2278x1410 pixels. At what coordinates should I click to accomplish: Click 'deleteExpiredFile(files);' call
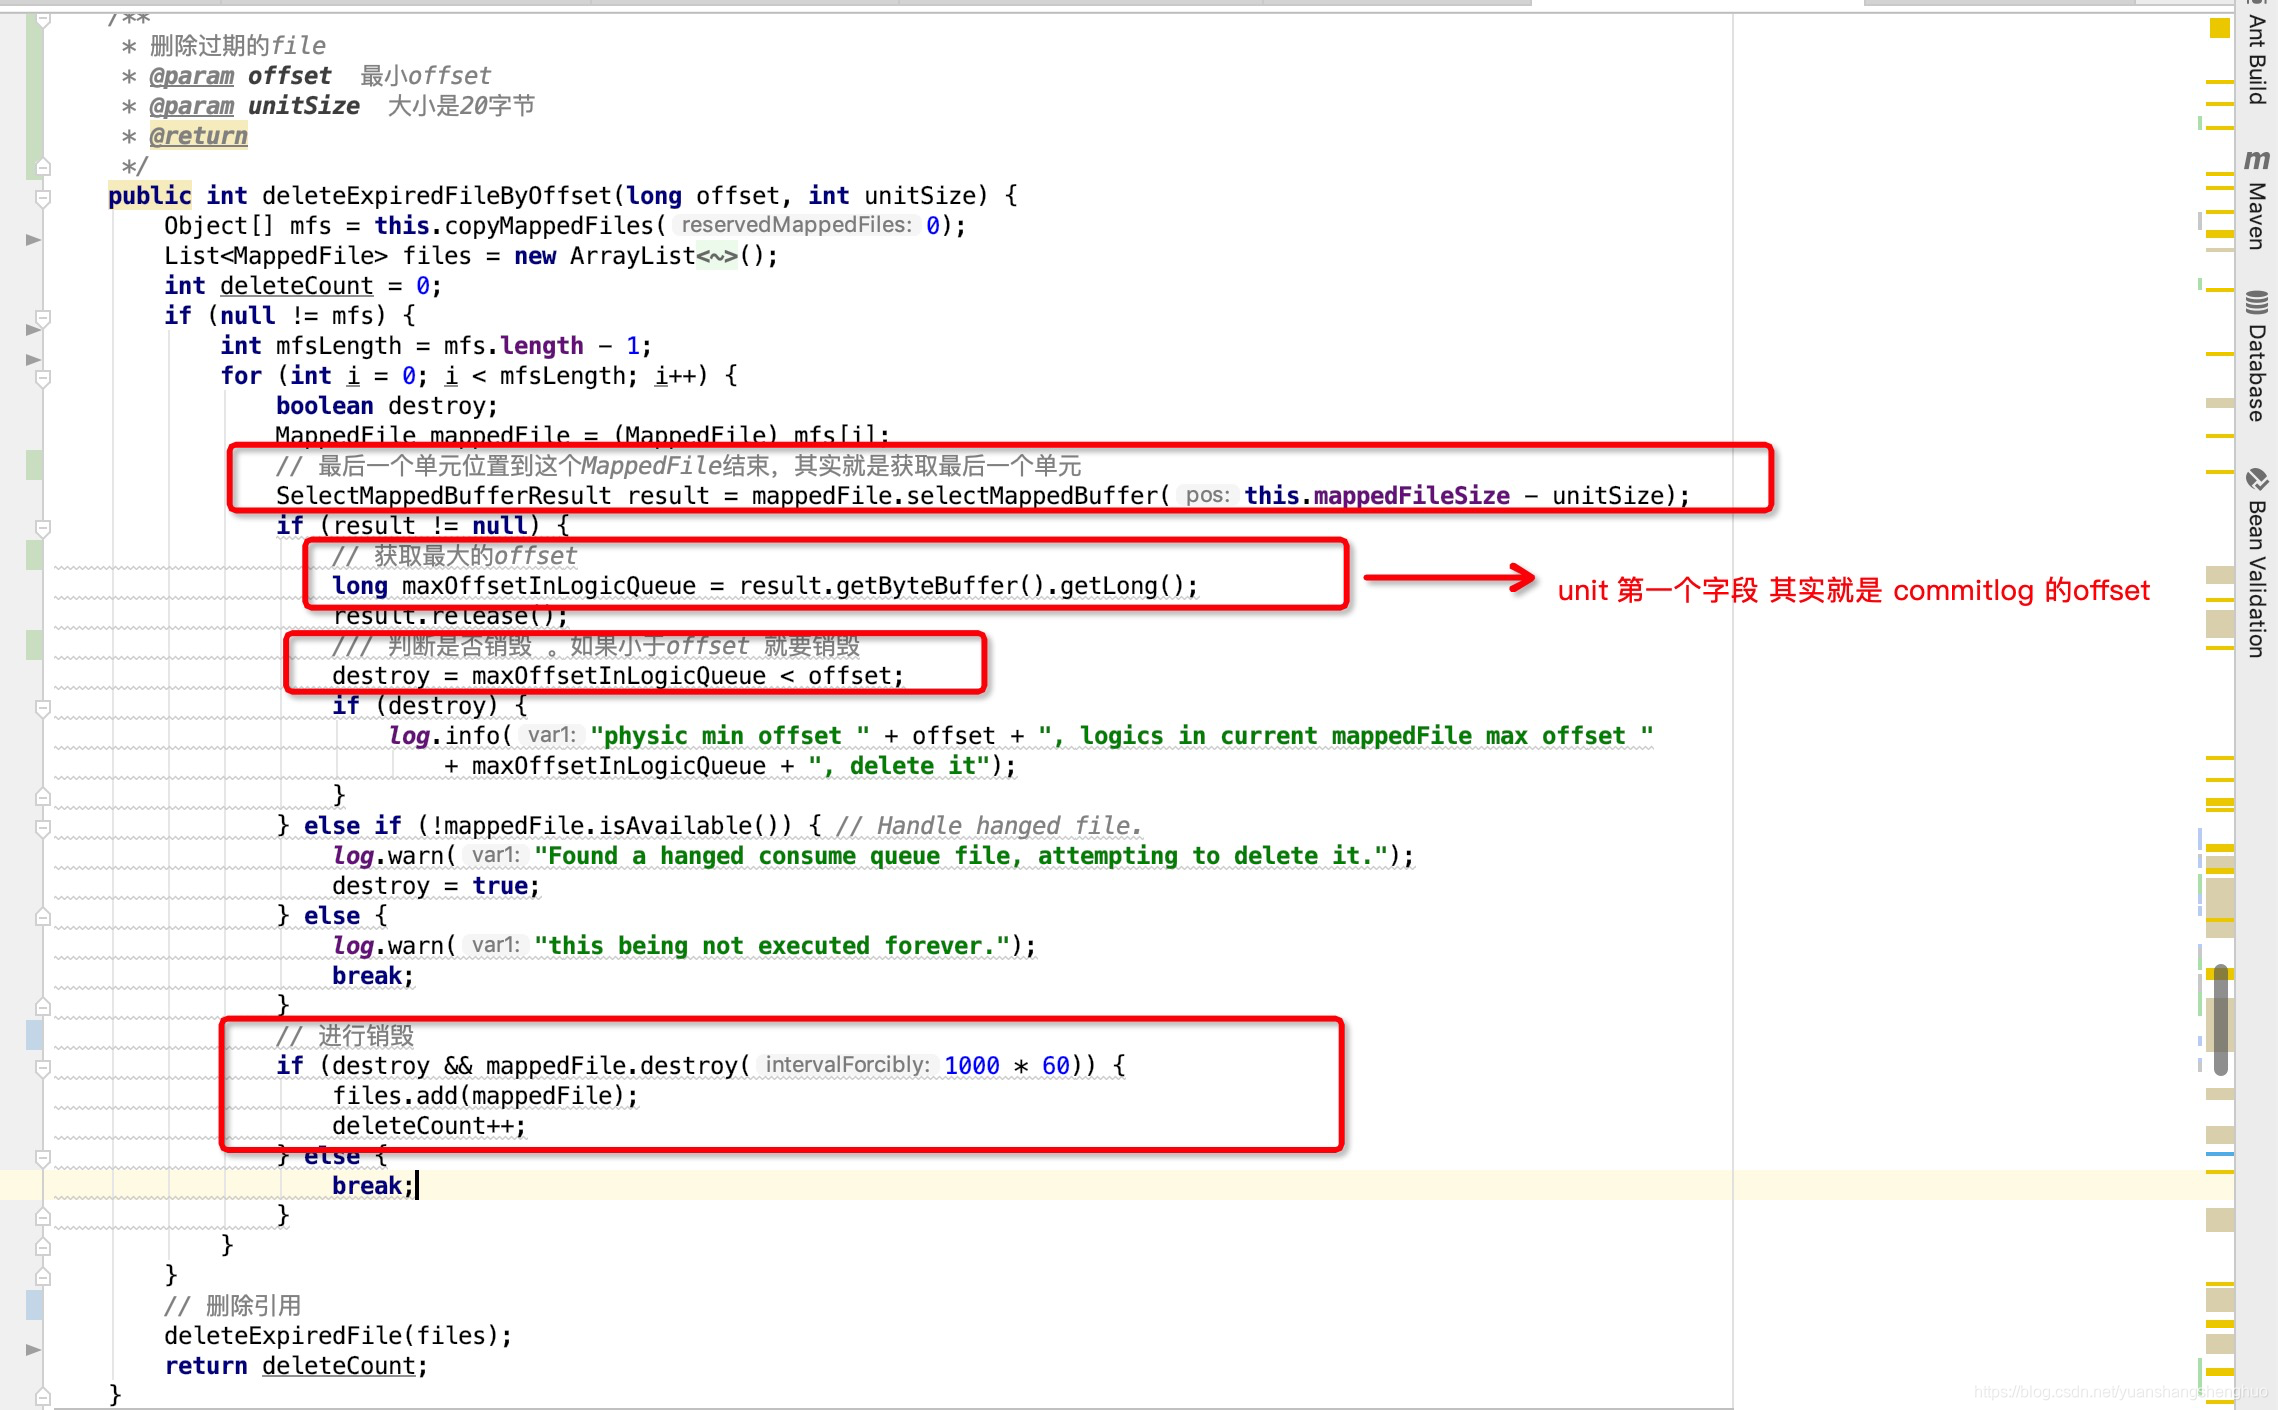pyautogui.click(x=338, y=1336)
